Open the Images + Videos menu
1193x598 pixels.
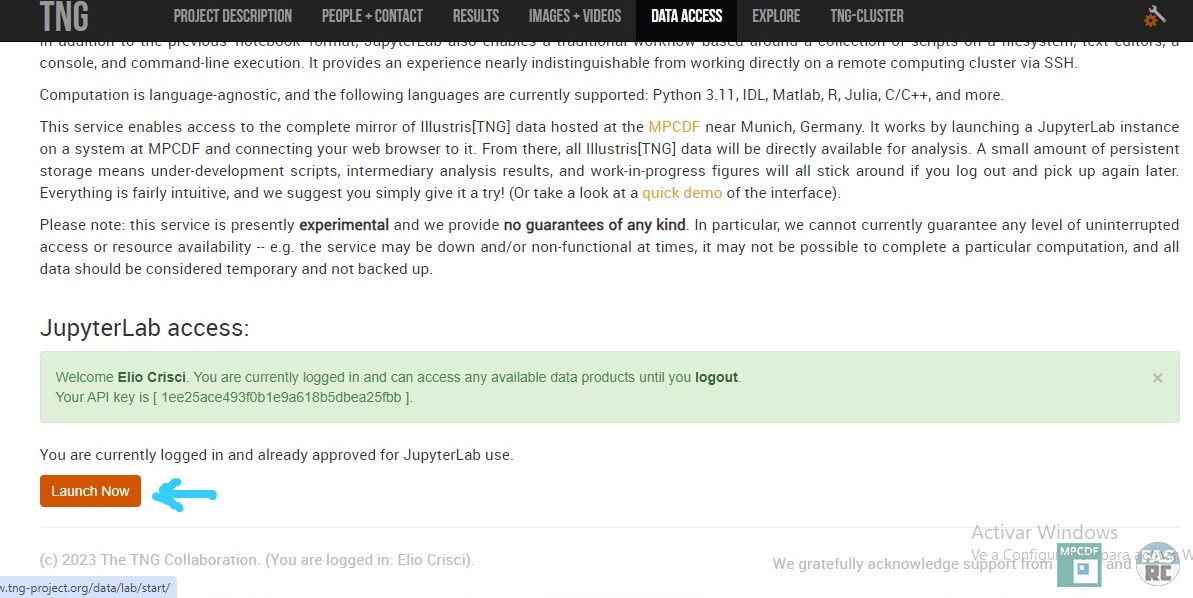coord(575,16)
